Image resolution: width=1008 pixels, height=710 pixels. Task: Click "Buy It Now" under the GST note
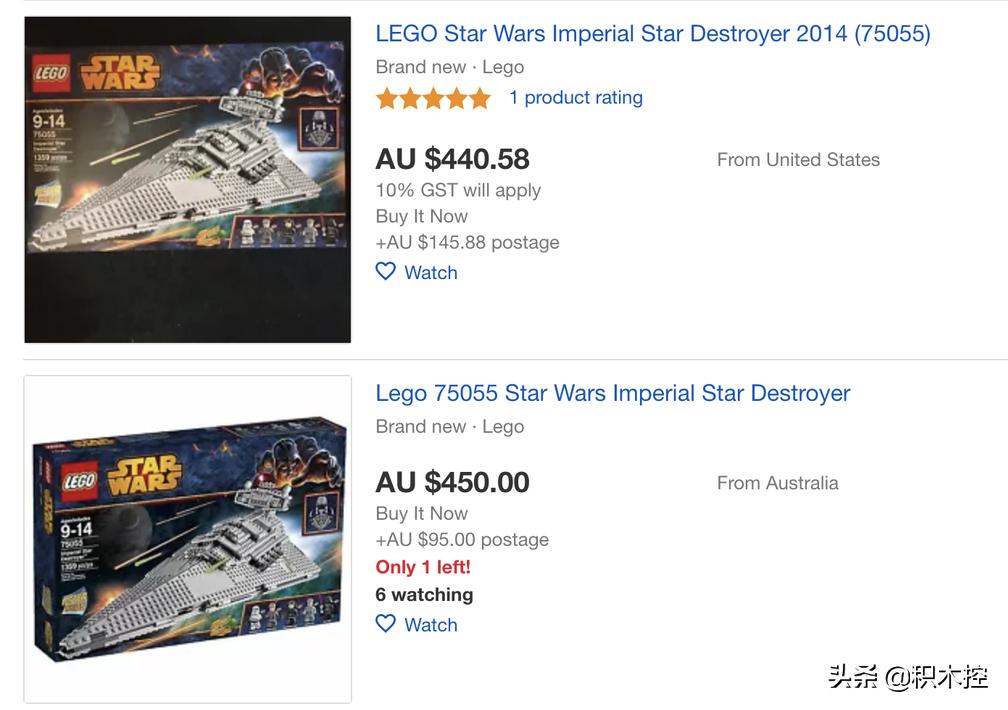421,216
